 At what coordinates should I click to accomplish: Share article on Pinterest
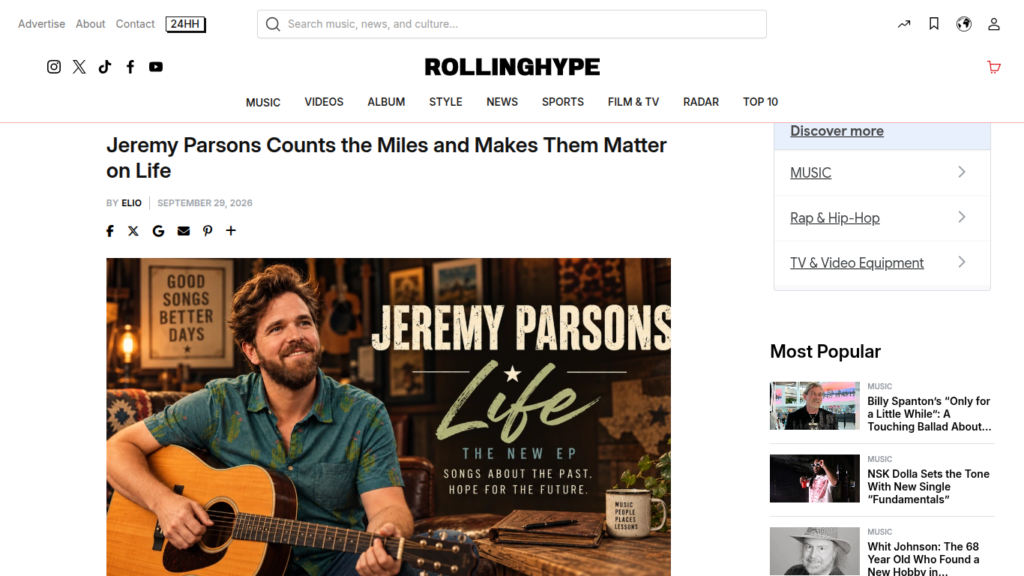tap(208, 231)
